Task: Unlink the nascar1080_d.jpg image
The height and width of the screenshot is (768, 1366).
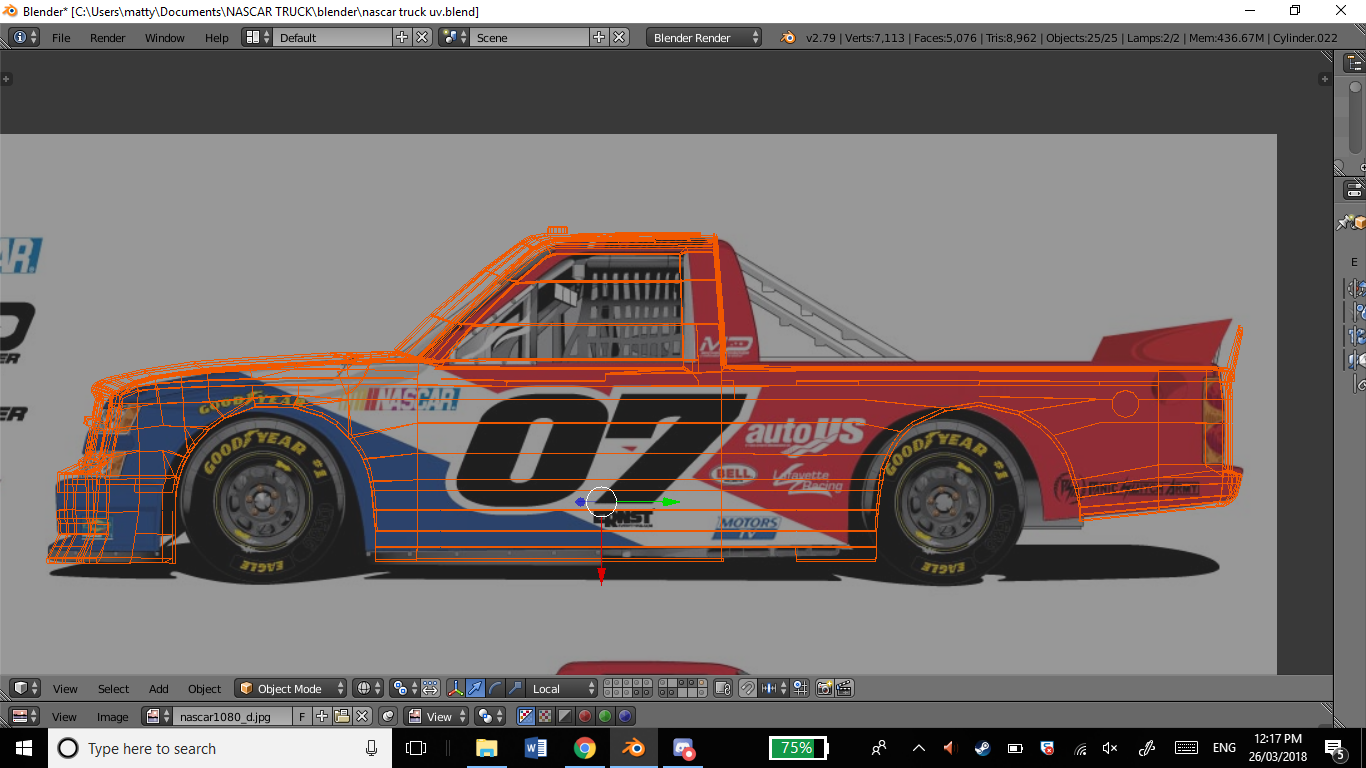Action: click(x=362, y=716)
